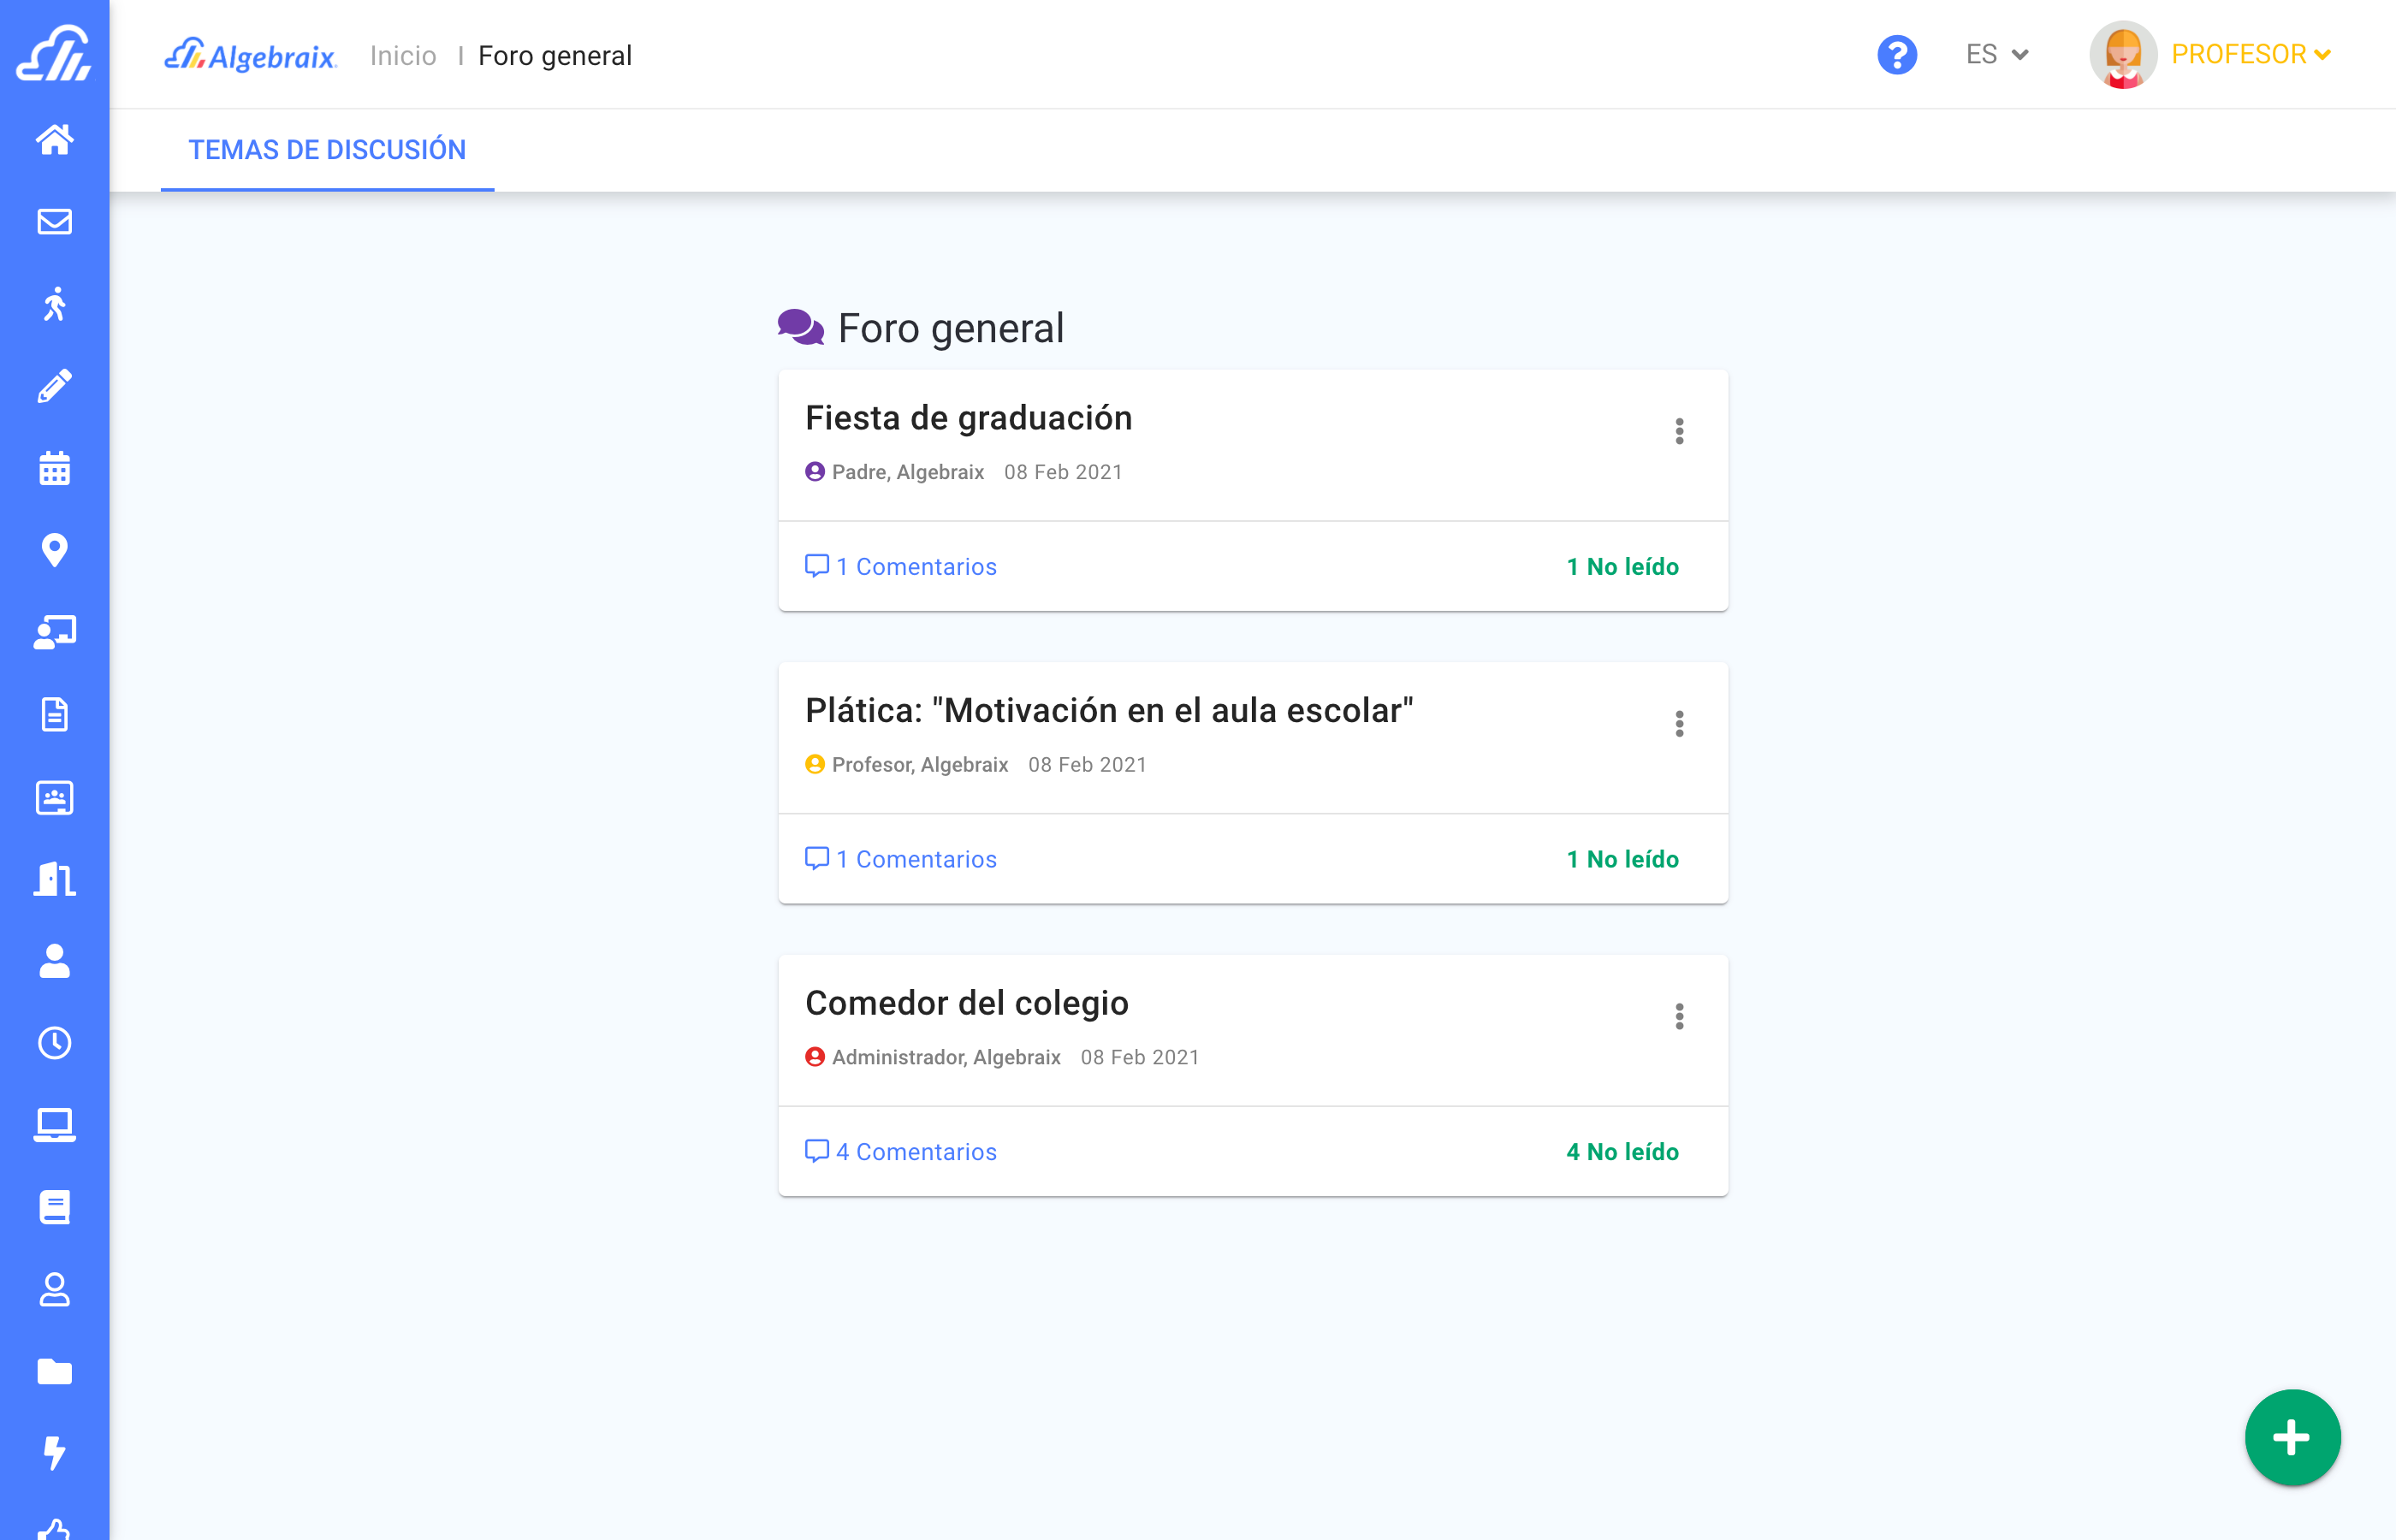Click the calendar icon in sidebar
Screen dimensions: 2396x1540
tap(54, 468)
